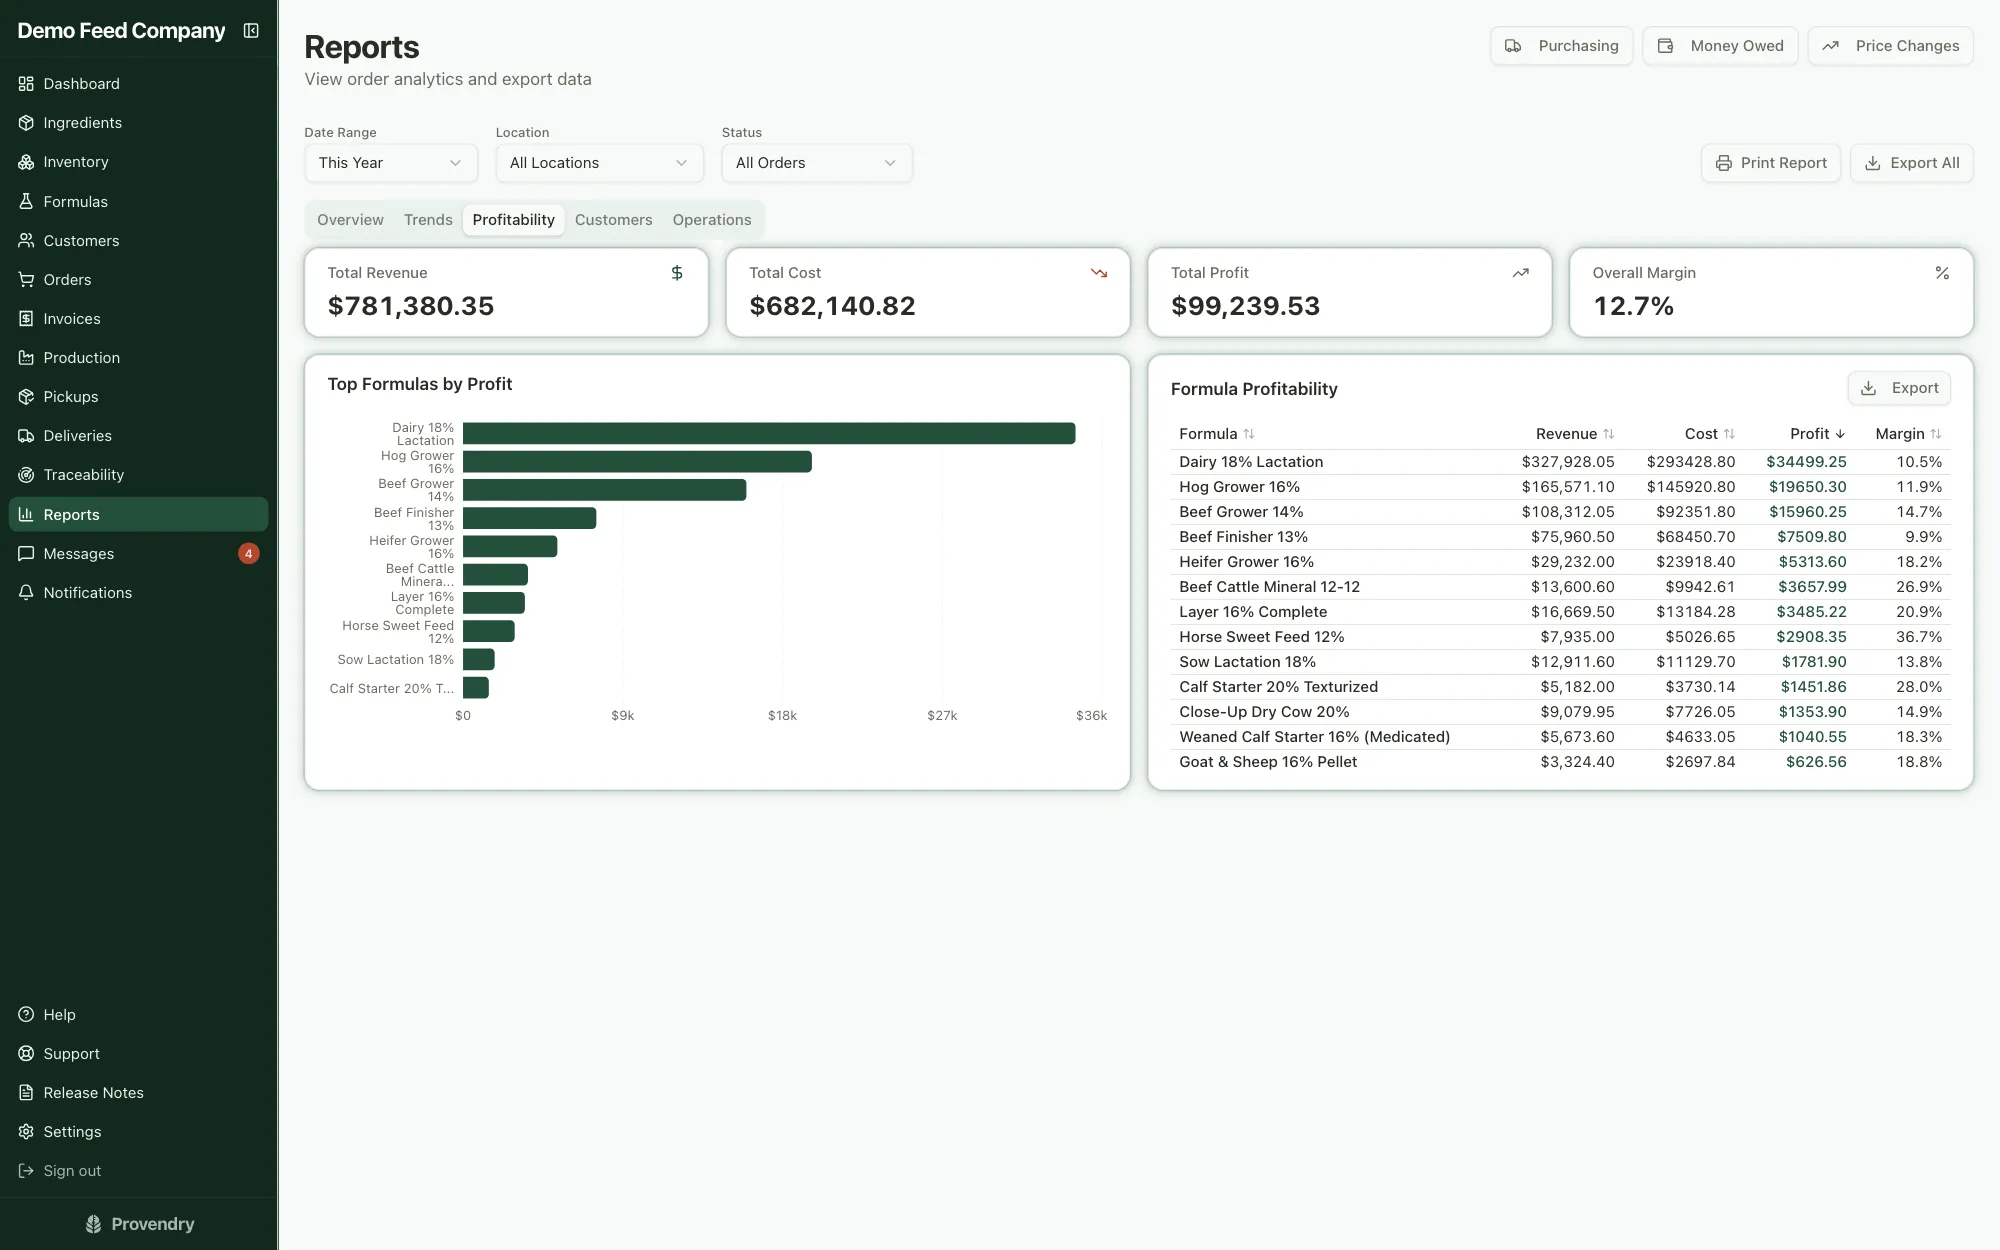Click the uptrend icon on Total Profit card
Image resolution: width=2000 pixels, height=1250 pixels.
point(1521,273)
